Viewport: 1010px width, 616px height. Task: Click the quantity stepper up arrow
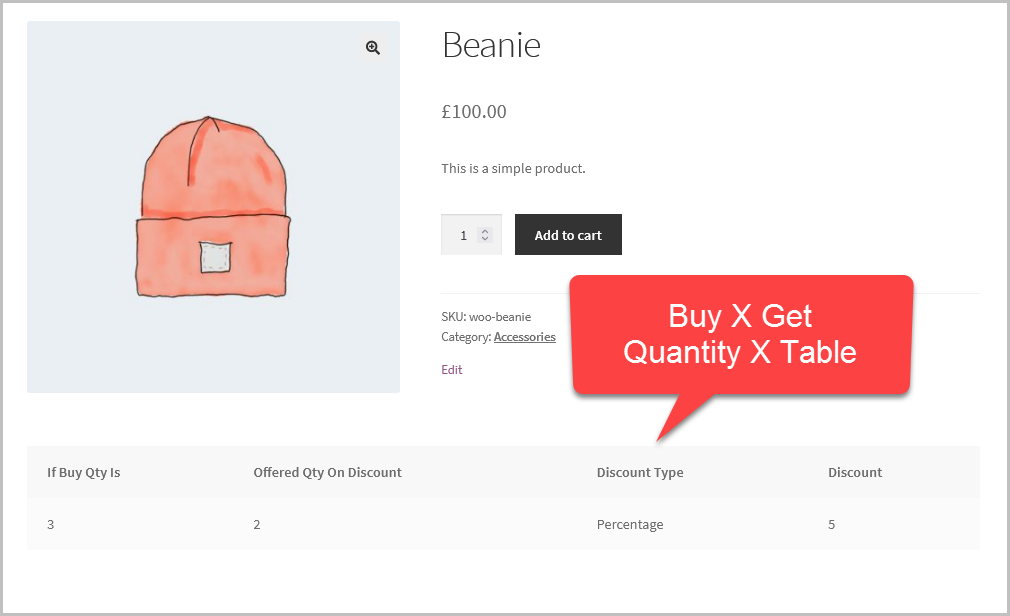(x=486, y=229)
